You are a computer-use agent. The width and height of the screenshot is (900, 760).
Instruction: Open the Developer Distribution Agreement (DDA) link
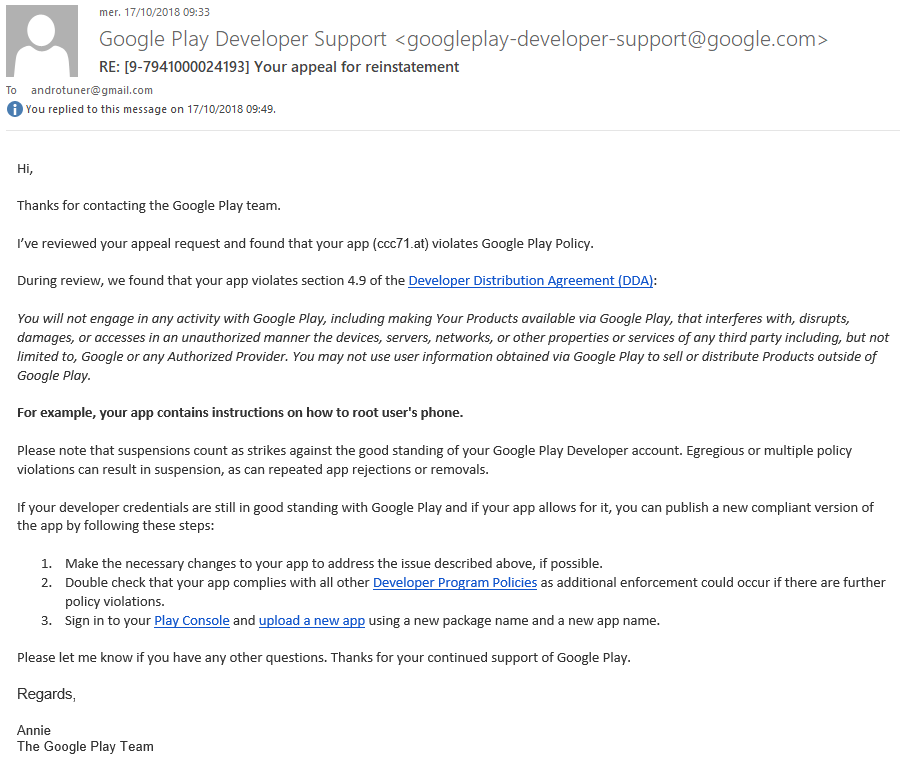(530, 281)
